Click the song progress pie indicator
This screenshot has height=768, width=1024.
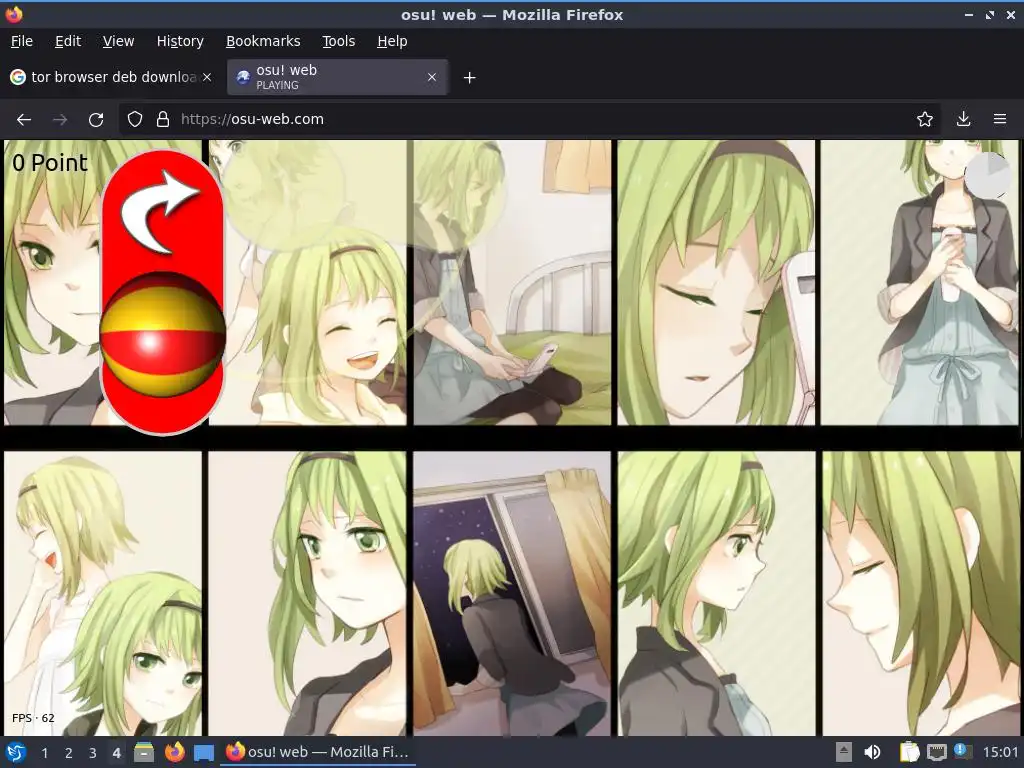[987, 176]
